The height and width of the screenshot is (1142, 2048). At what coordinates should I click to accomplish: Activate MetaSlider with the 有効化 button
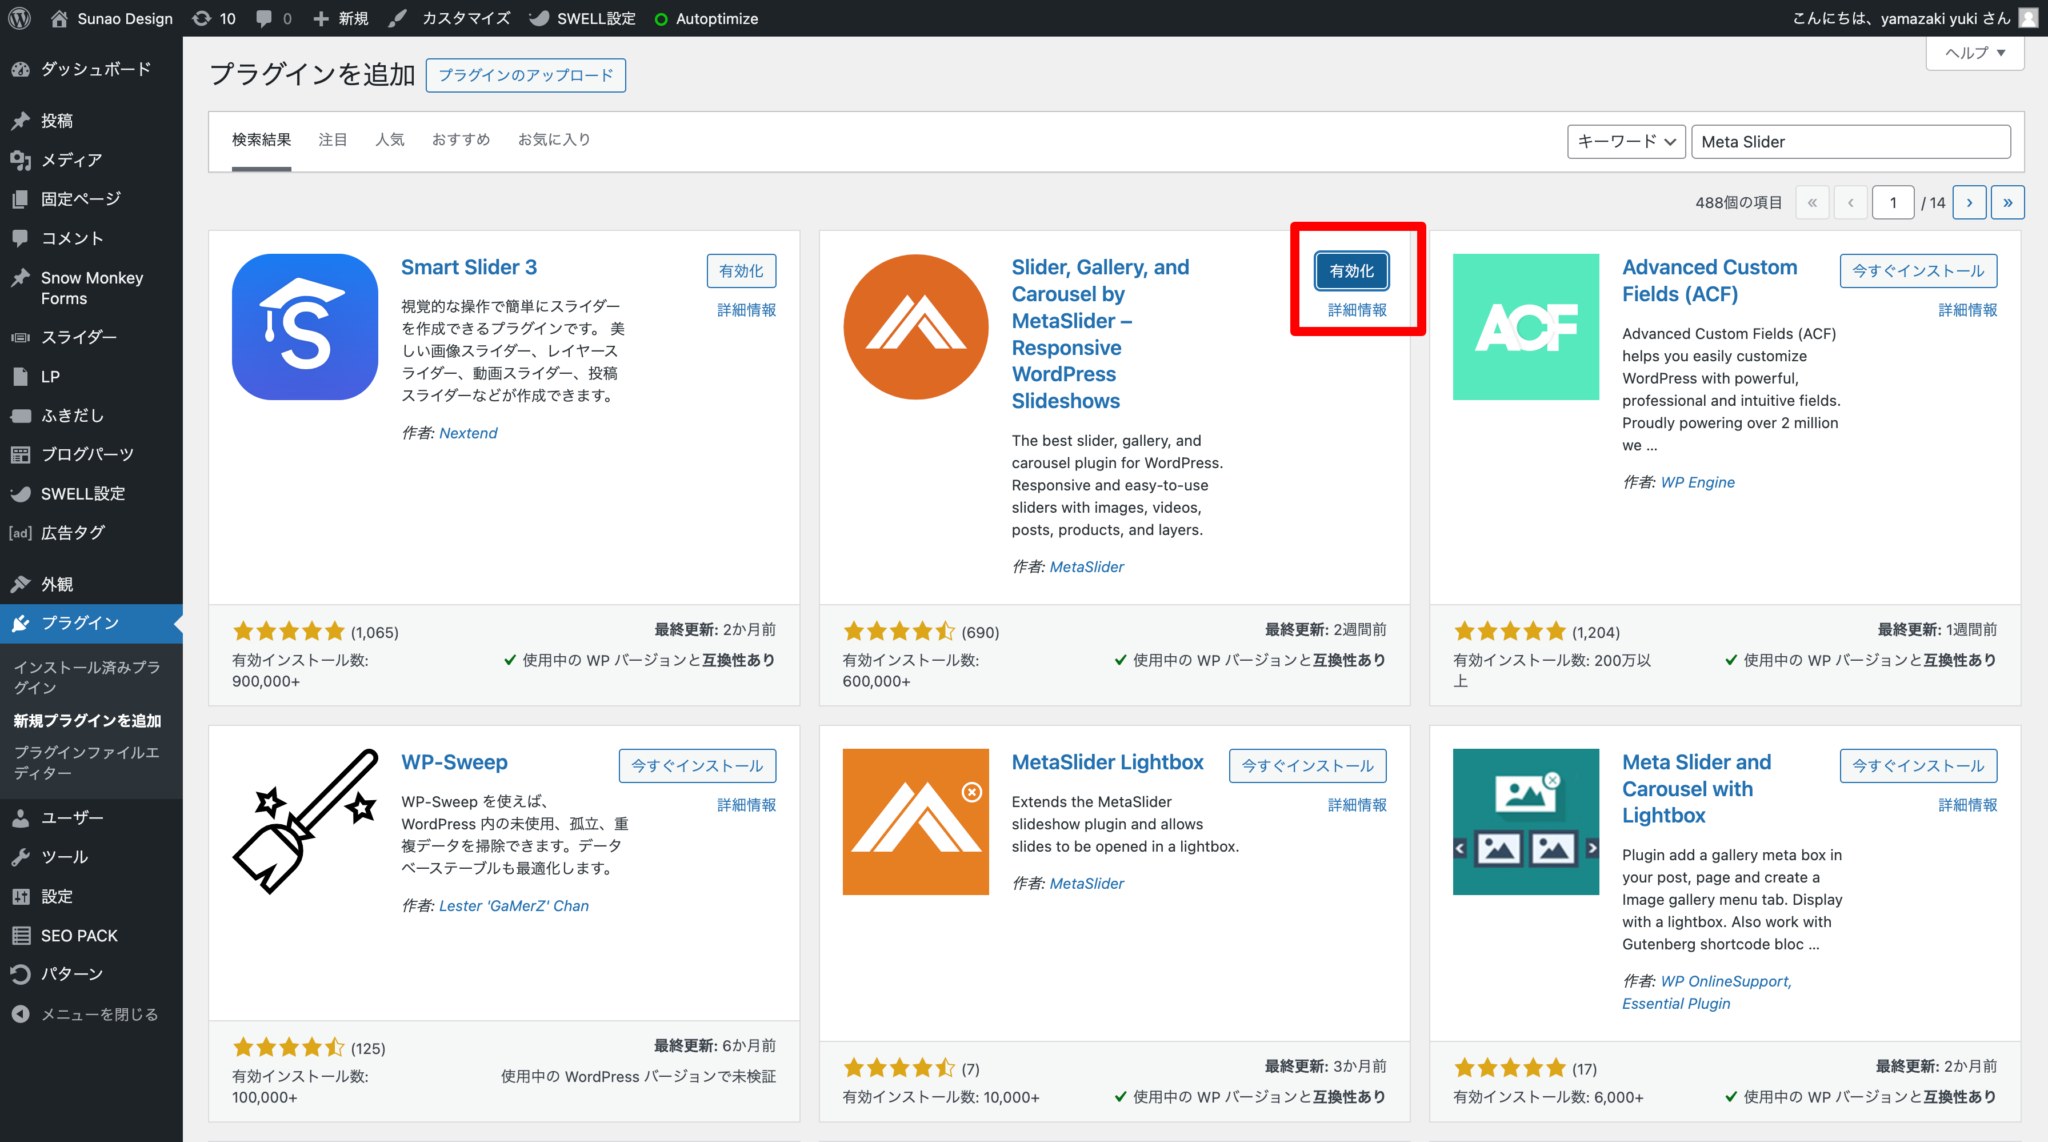coord(1352,270)
